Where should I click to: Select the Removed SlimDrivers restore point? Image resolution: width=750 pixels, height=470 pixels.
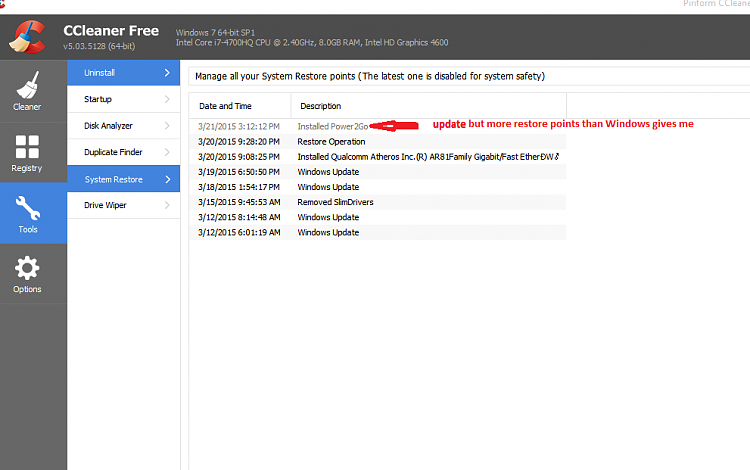[x=377, y=202]
